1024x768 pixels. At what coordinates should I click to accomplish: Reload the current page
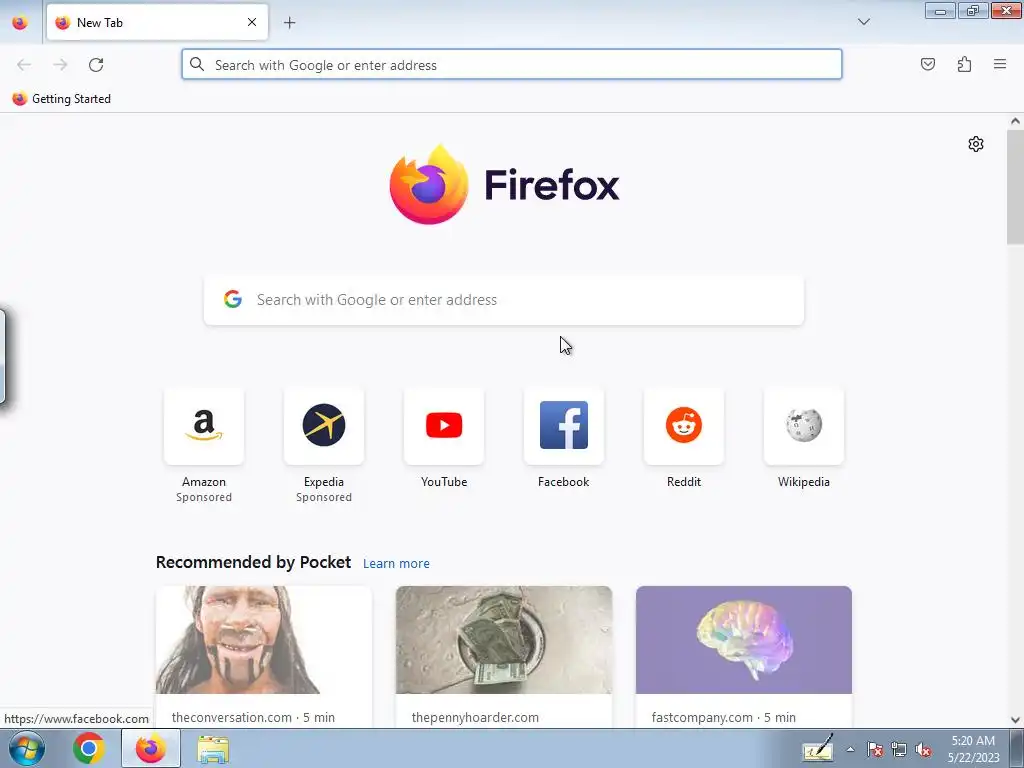tap(96, 65)
